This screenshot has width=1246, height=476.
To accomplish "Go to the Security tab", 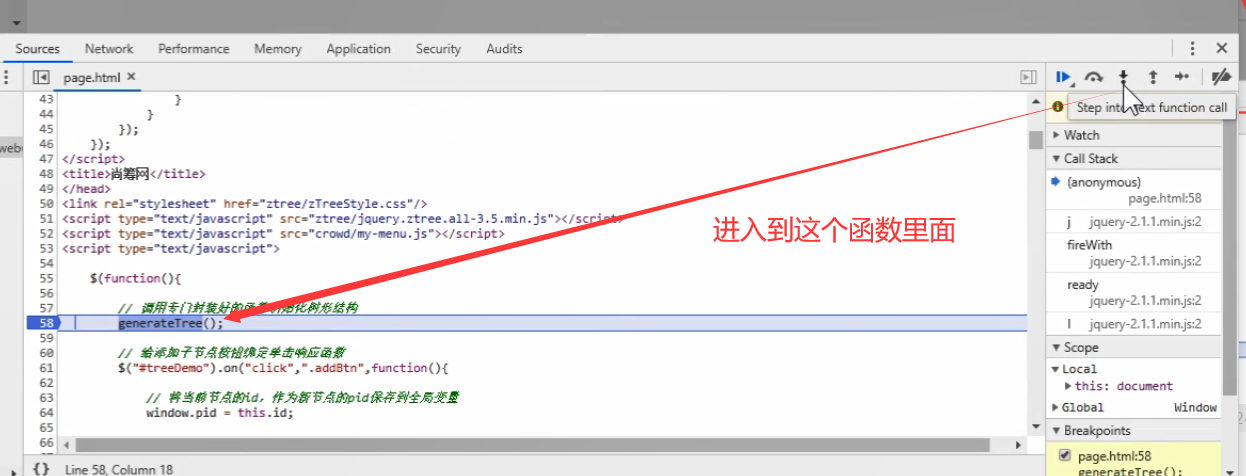I will (438, 48).
